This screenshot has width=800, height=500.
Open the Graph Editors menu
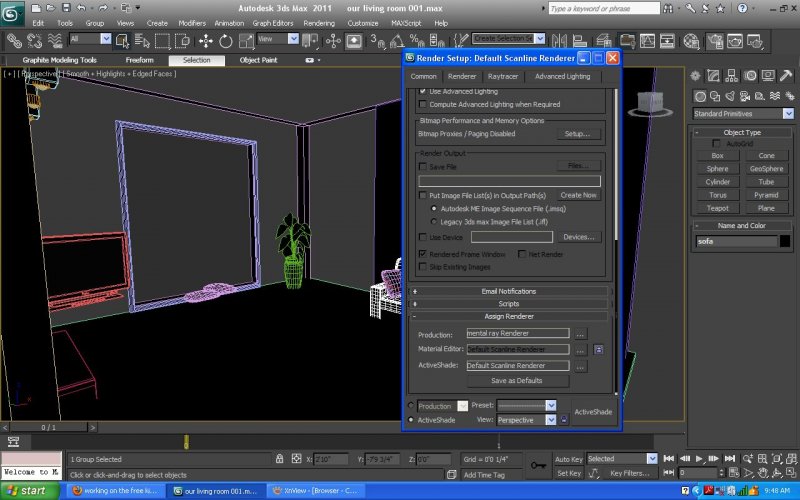coord(273,23)
